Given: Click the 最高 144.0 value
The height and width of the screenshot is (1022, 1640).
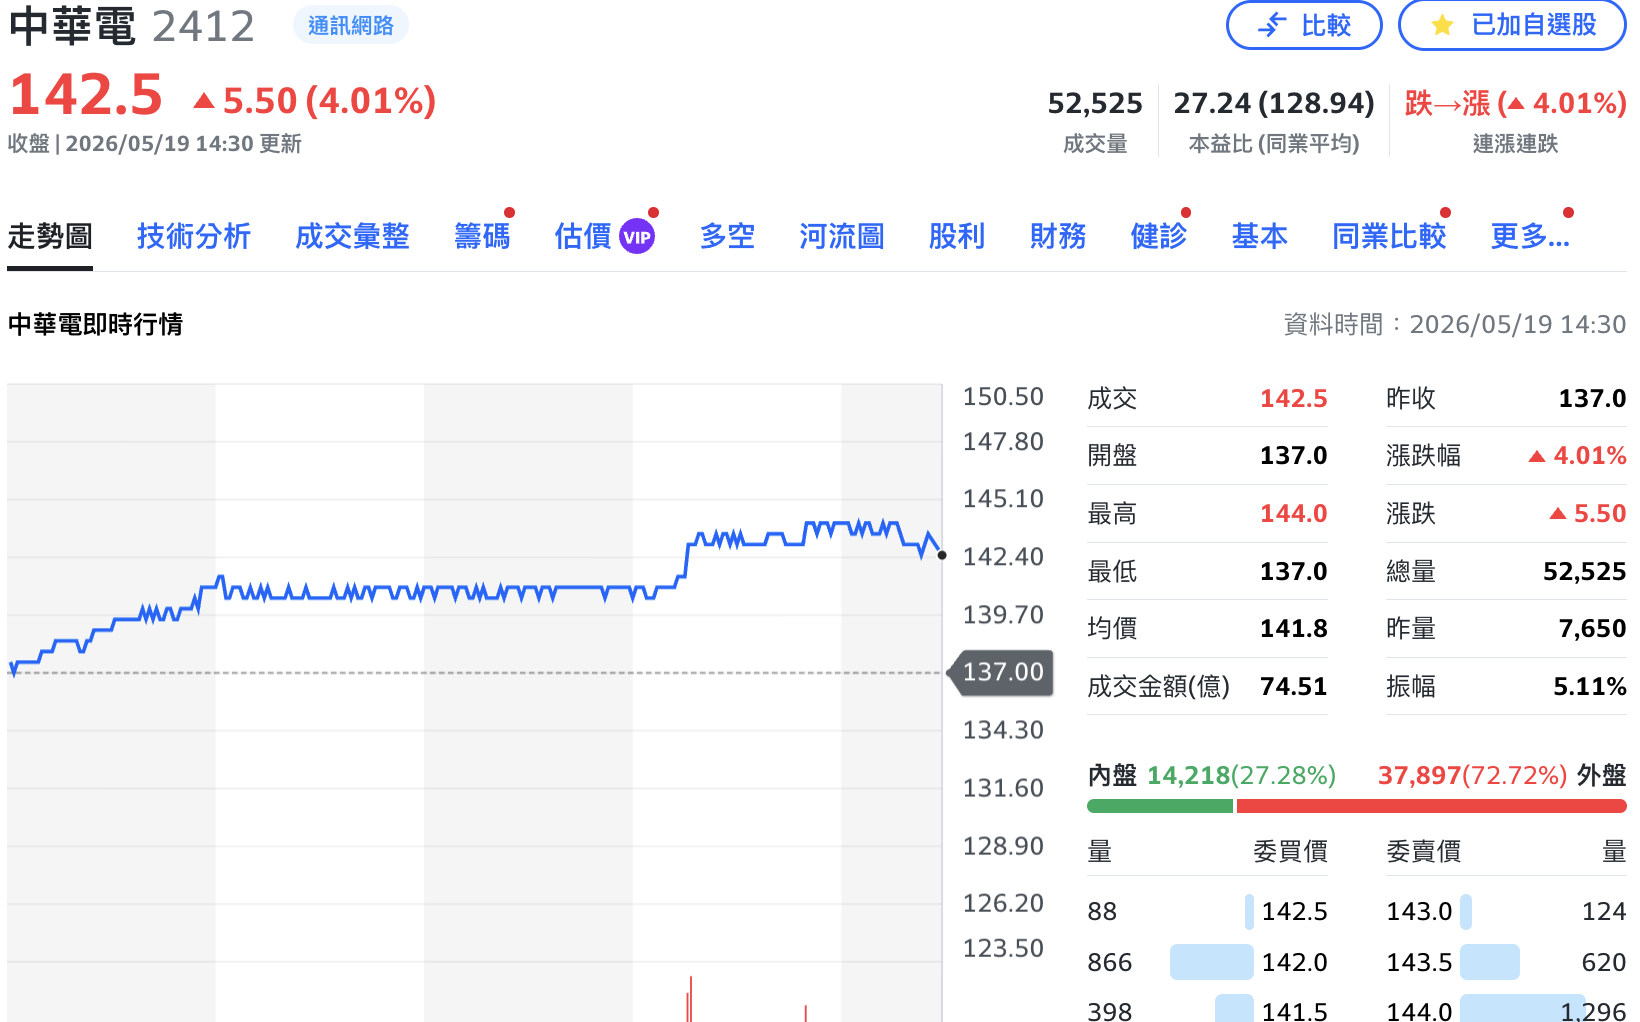Looking at the screenshot, I should click(1293, 514).
